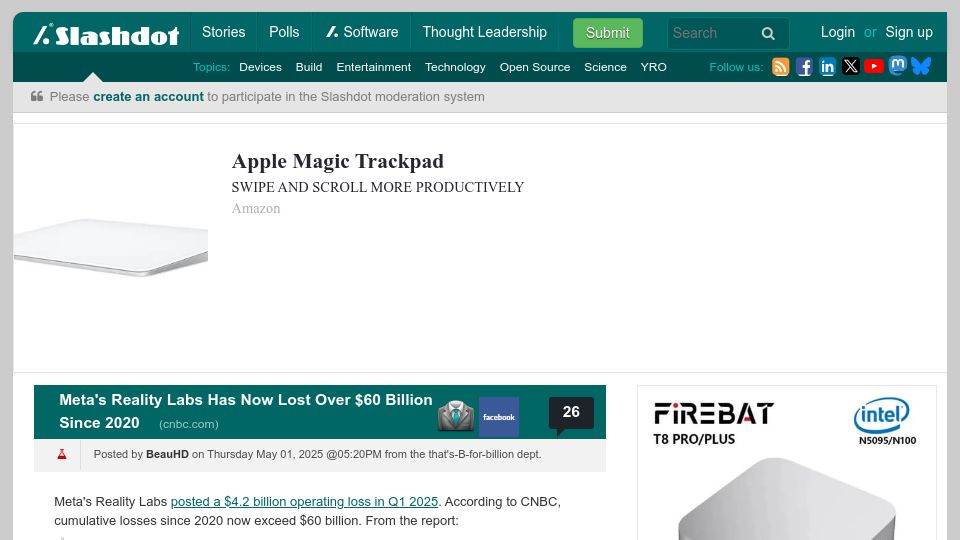The image size is (960, 540).
Task: Click the FIREBAT mini PC product image
Action: [x=787, y=499]
